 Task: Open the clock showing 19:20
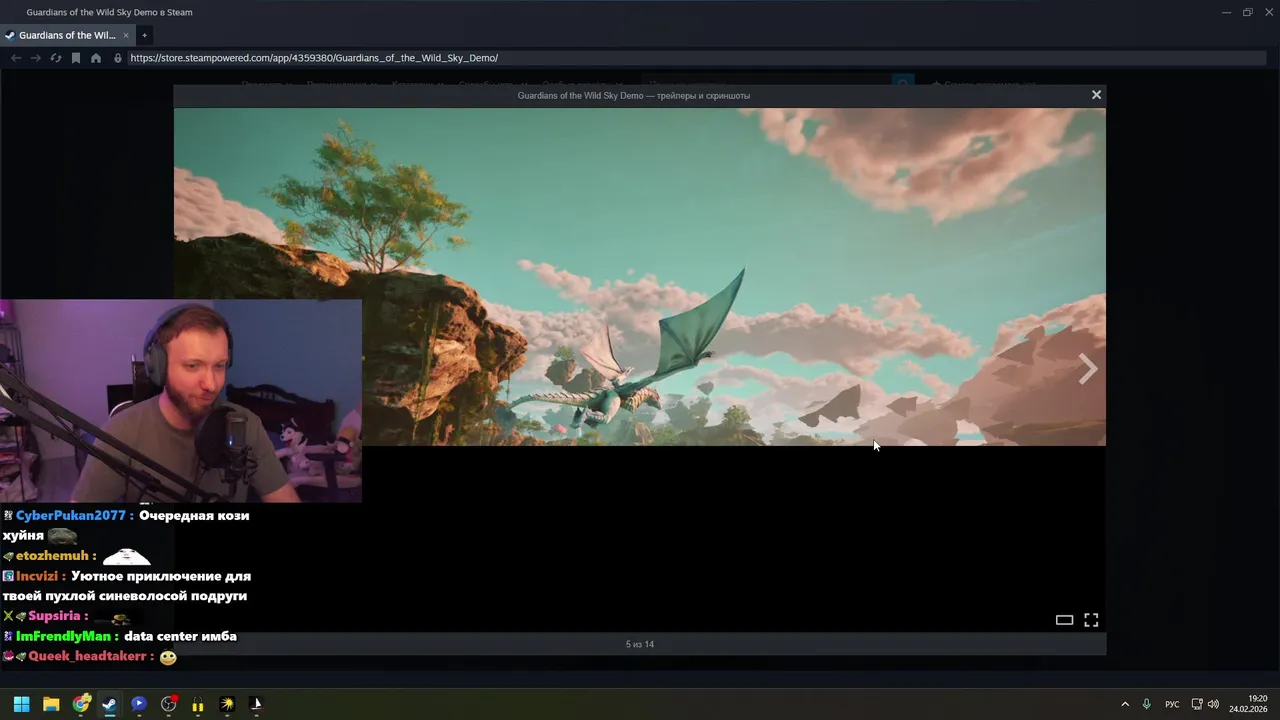[x=1248, y=704]
